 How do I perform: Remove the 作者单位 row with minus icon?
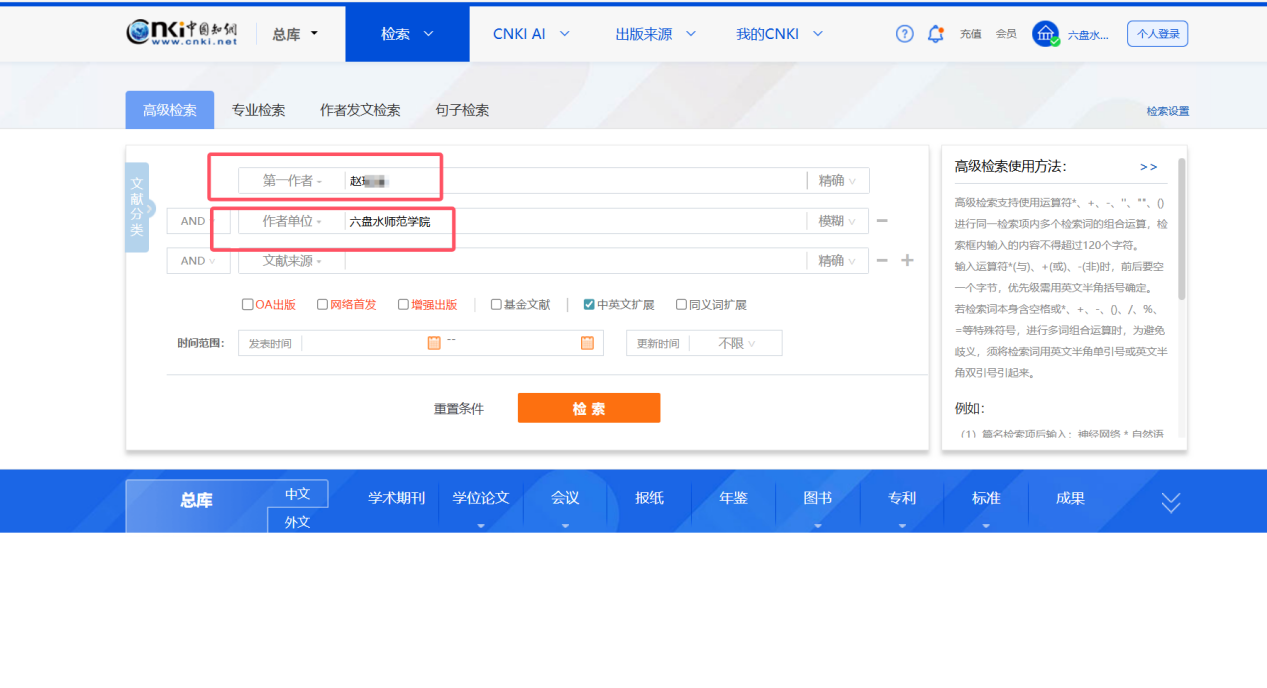tap(882, 221)
